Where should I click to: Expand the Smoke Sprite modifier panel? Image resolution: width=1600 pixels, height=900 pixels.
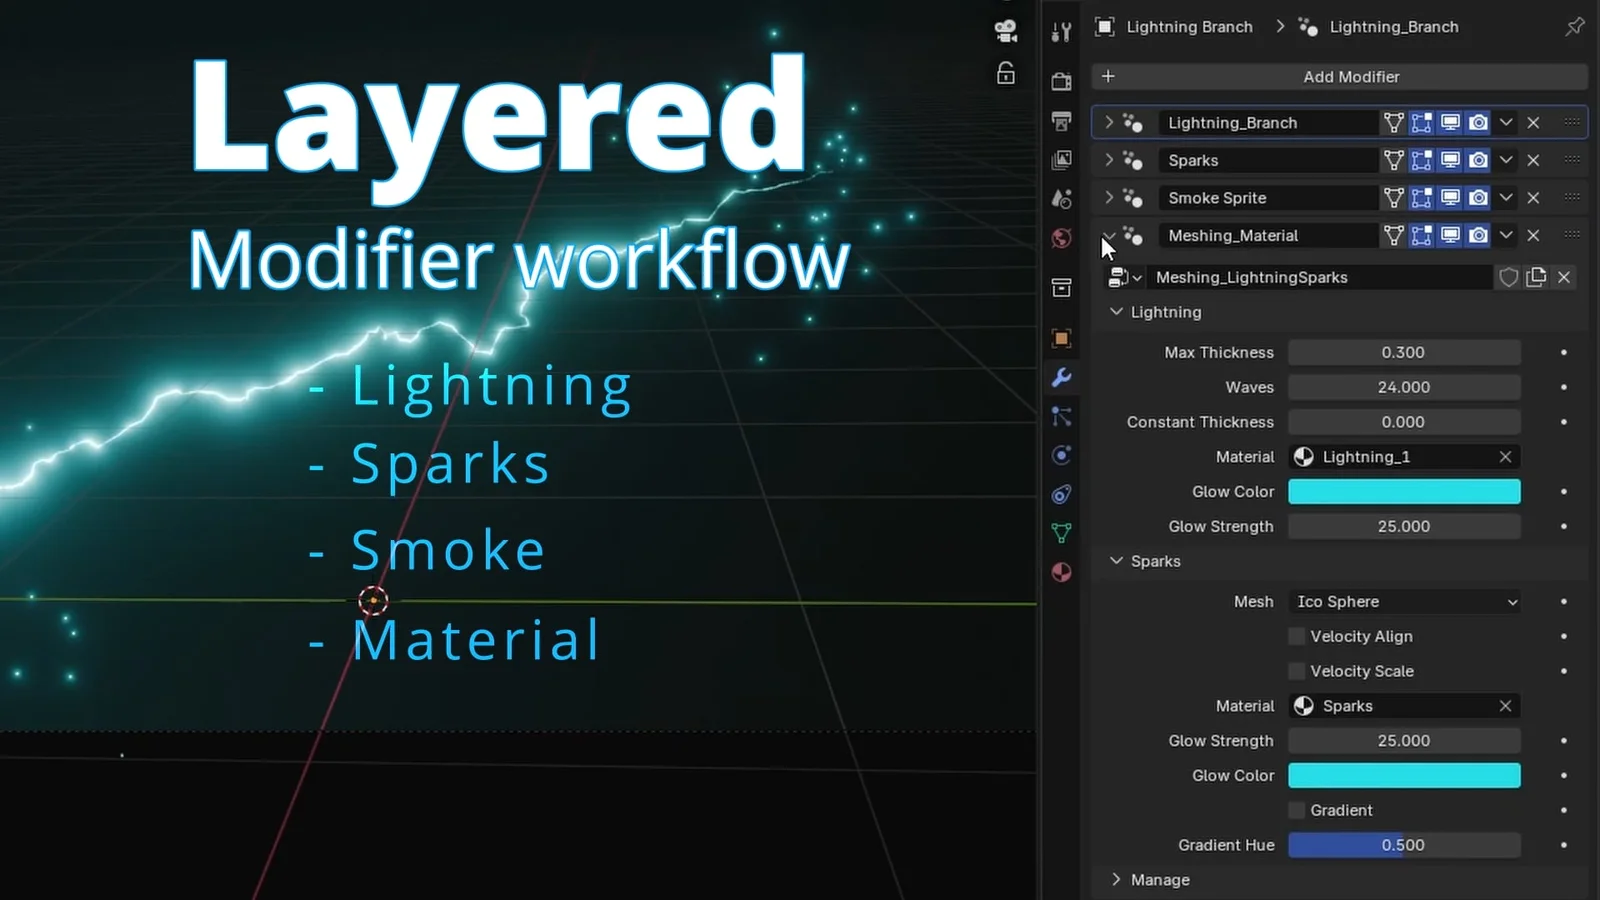point(1109,198)
